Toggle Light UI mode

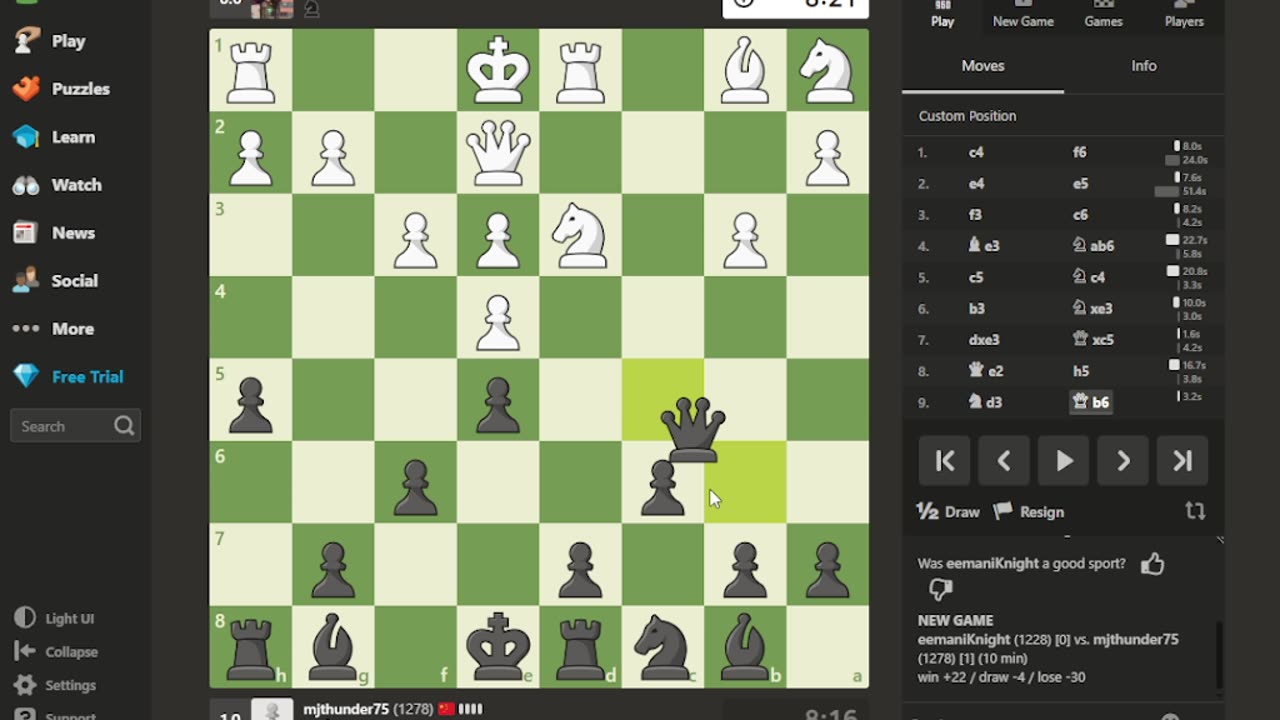[56, 618]
